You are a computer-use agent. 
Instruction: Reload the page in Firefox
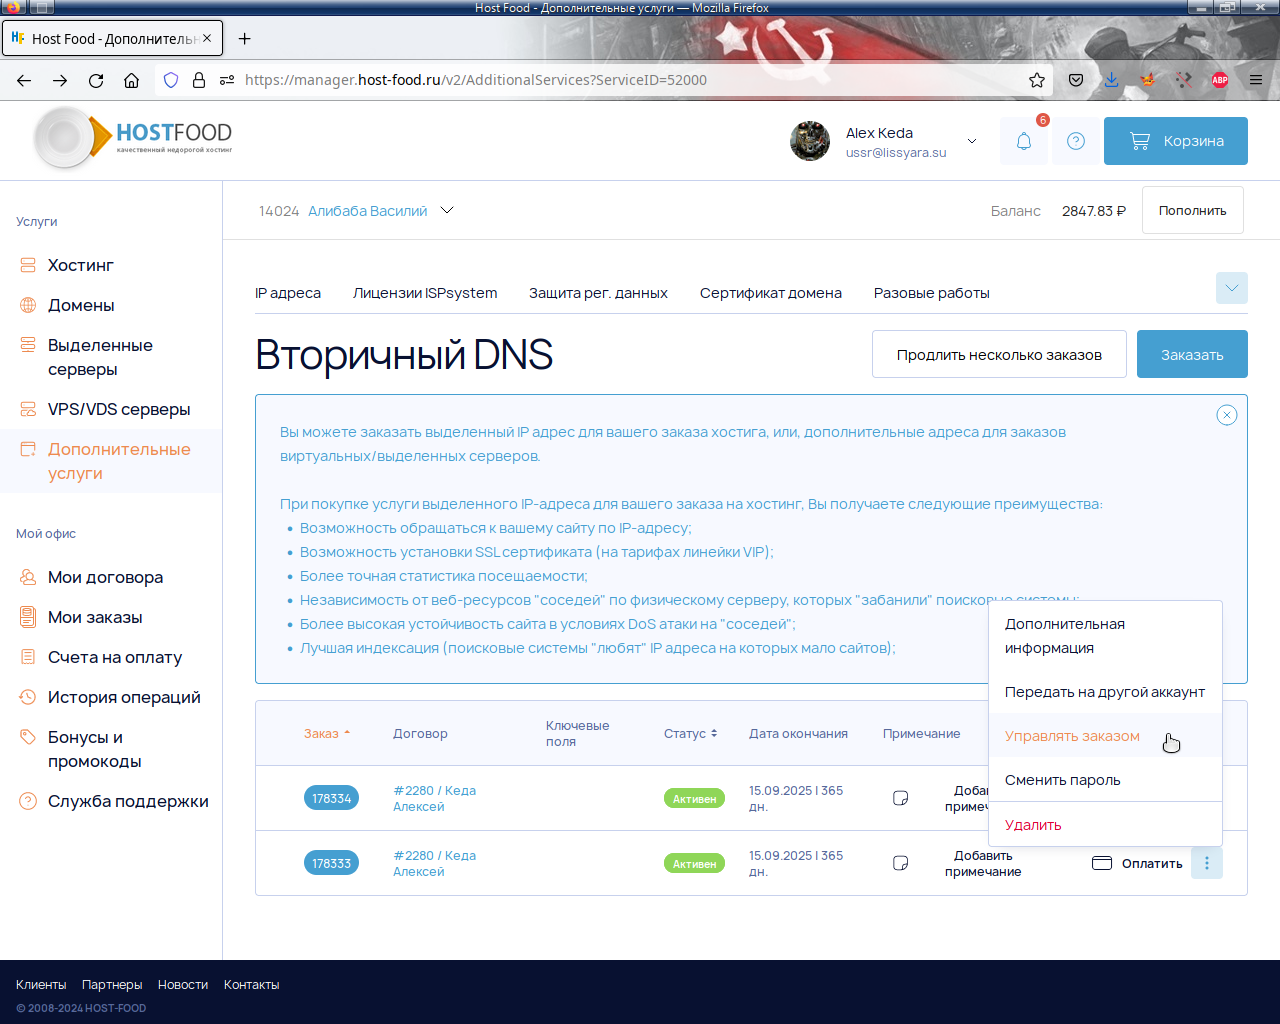[96, 80]
